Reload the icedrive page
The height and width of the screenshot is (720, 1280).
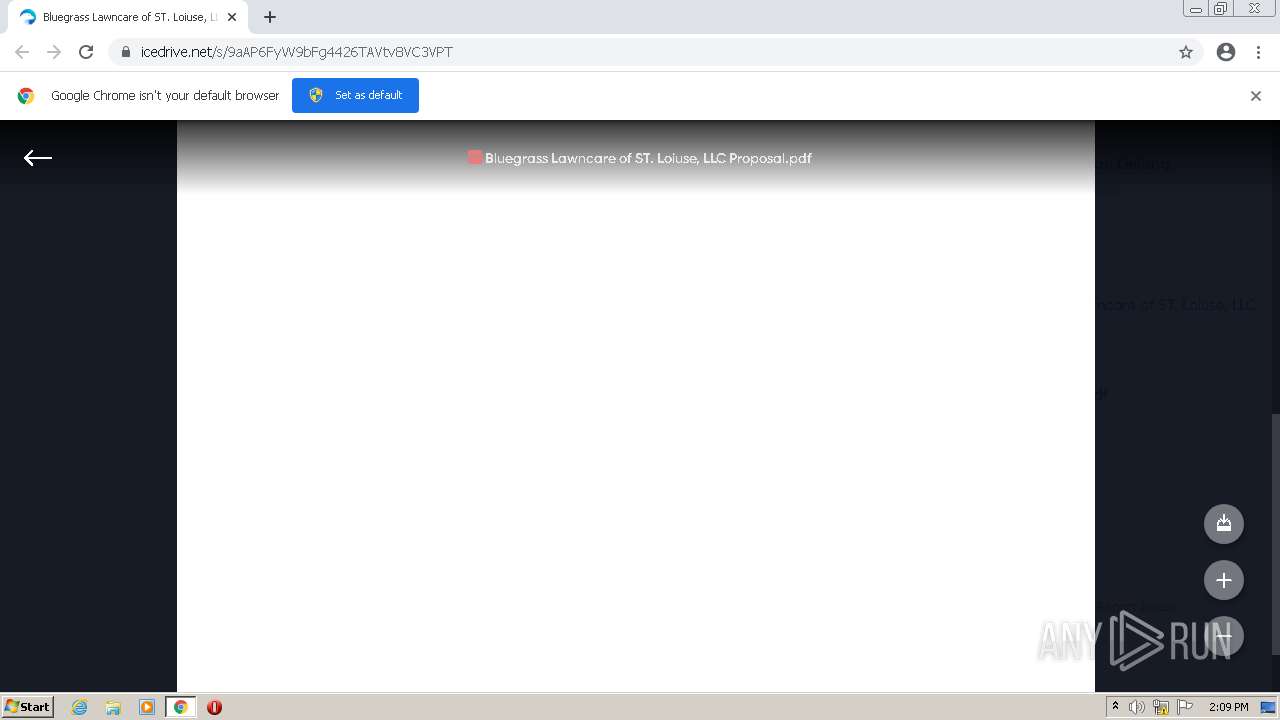point(86,52)
